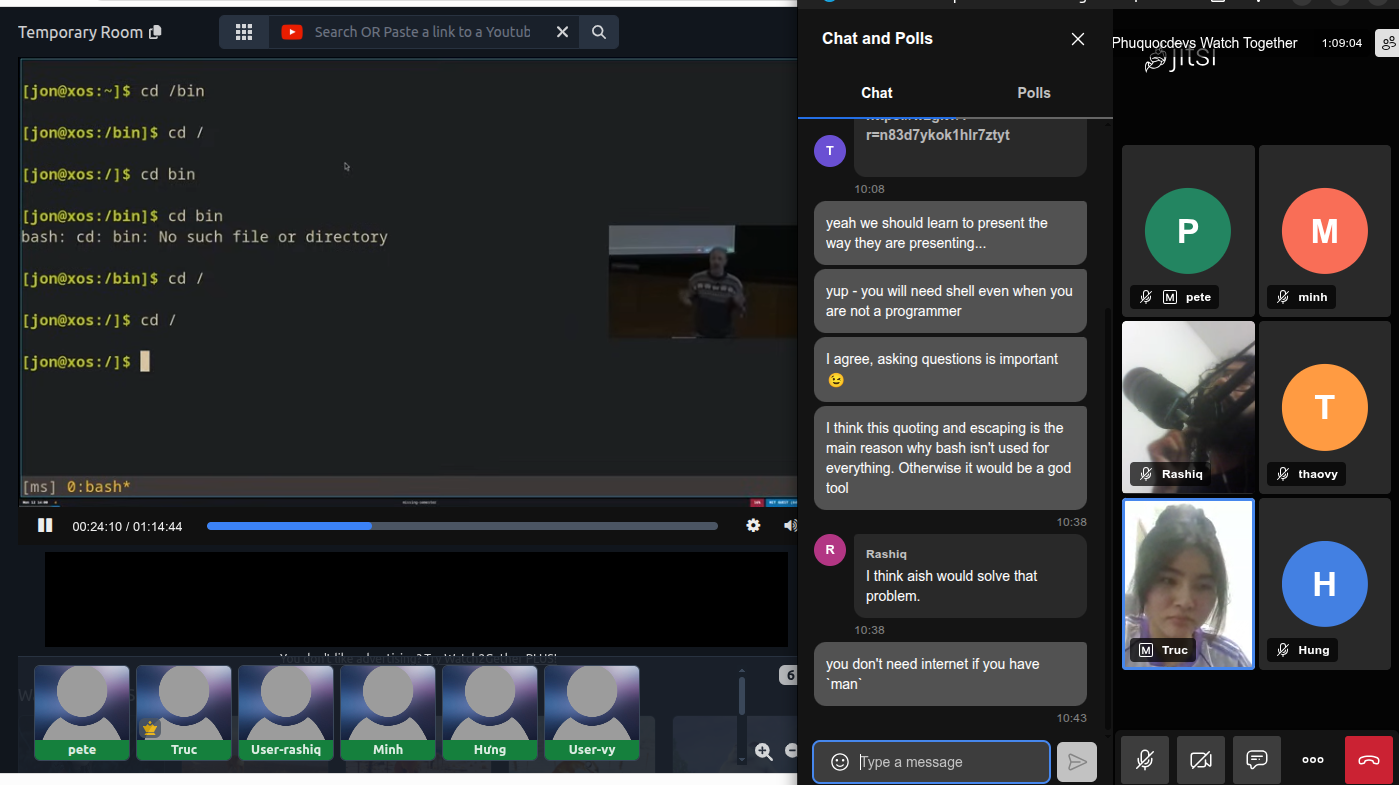Zoom in on user thumbnails
The height and width of the screenshot is (785, 1399).
763,751
